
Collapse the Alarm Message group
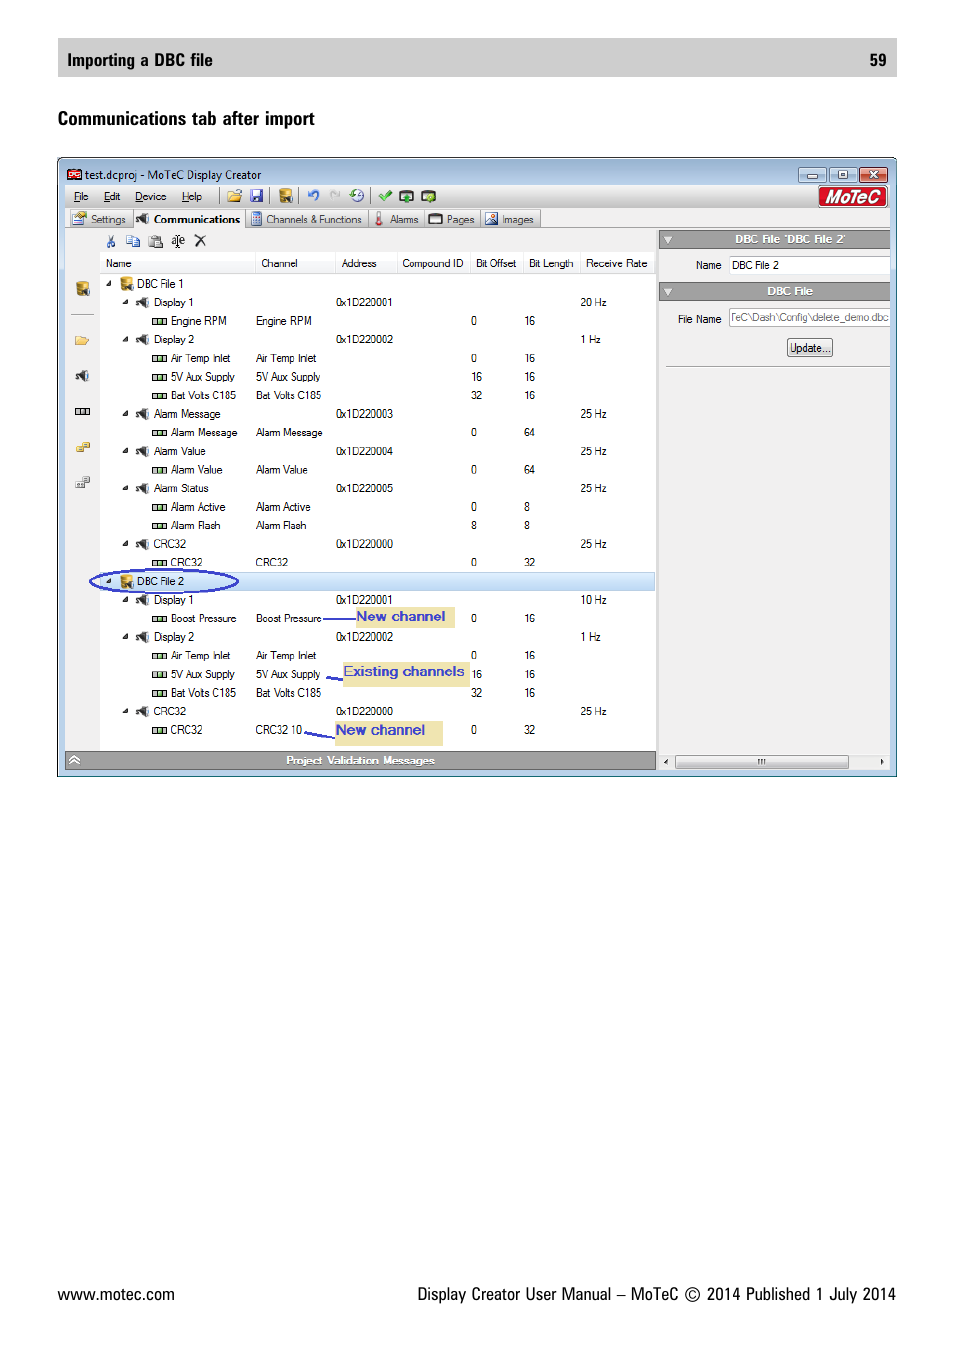click(x=125, y=413)
